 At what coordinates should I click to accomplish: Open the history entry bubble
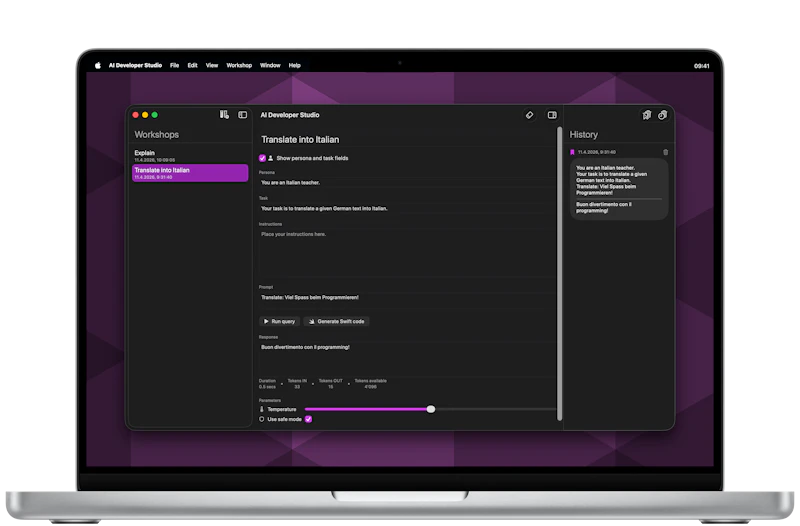(619, 189)
